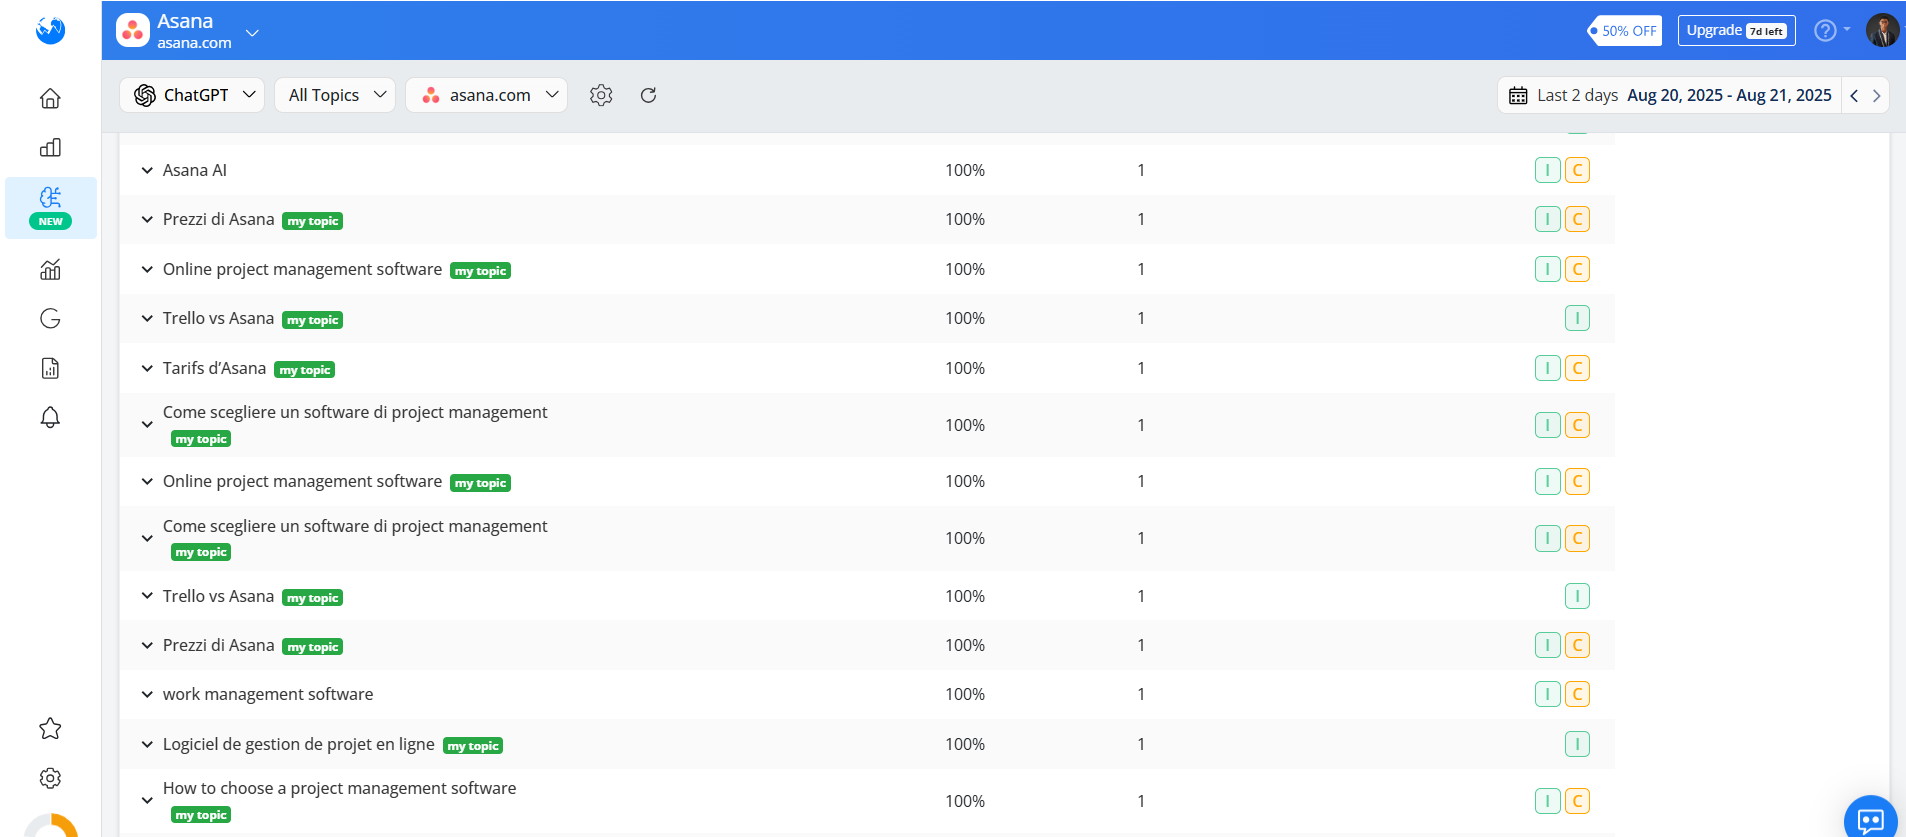The image size is (1906, 837).
Task: Click the Tarifs d'Asana topic text
Action: pyautogui.click(x=214, y=368)
